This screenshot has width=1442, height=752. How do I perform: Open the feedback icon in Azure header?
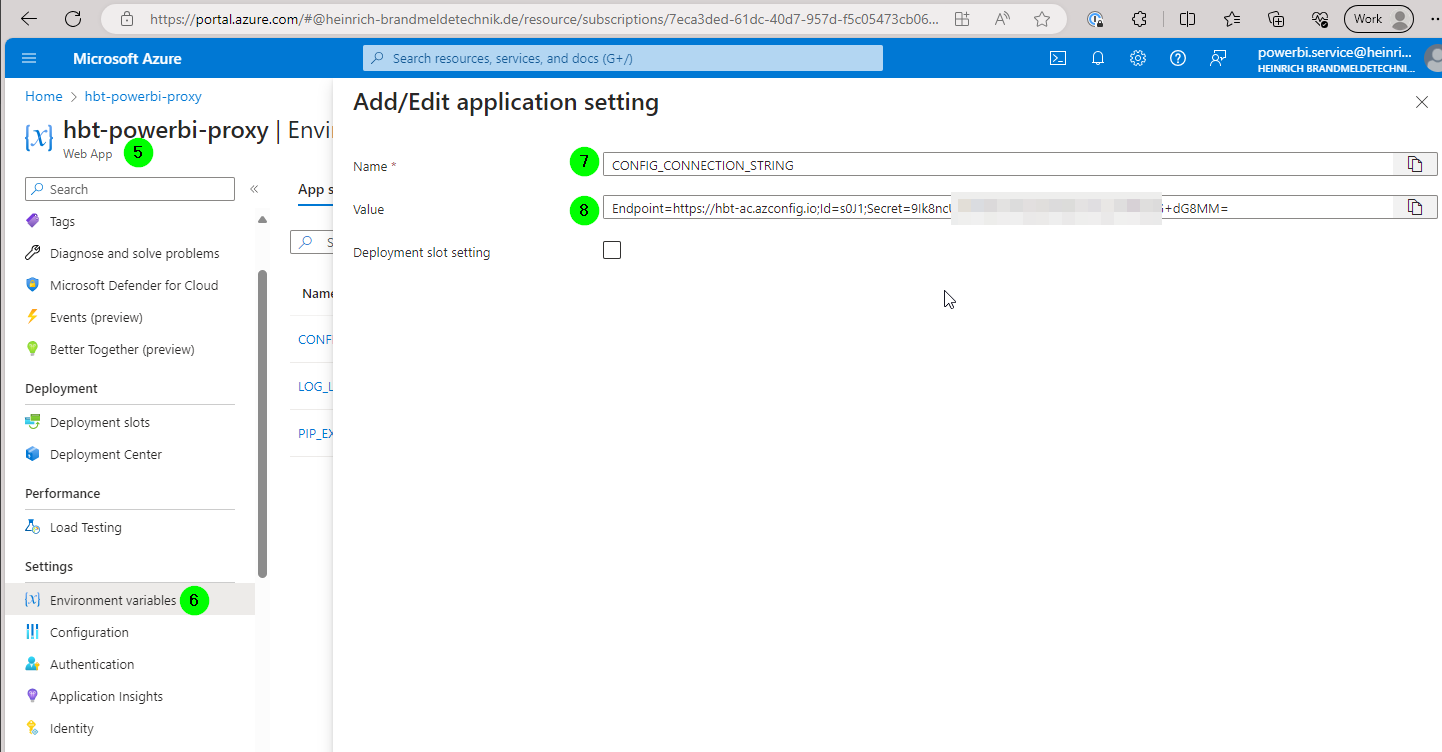(x=1217, y=58)
